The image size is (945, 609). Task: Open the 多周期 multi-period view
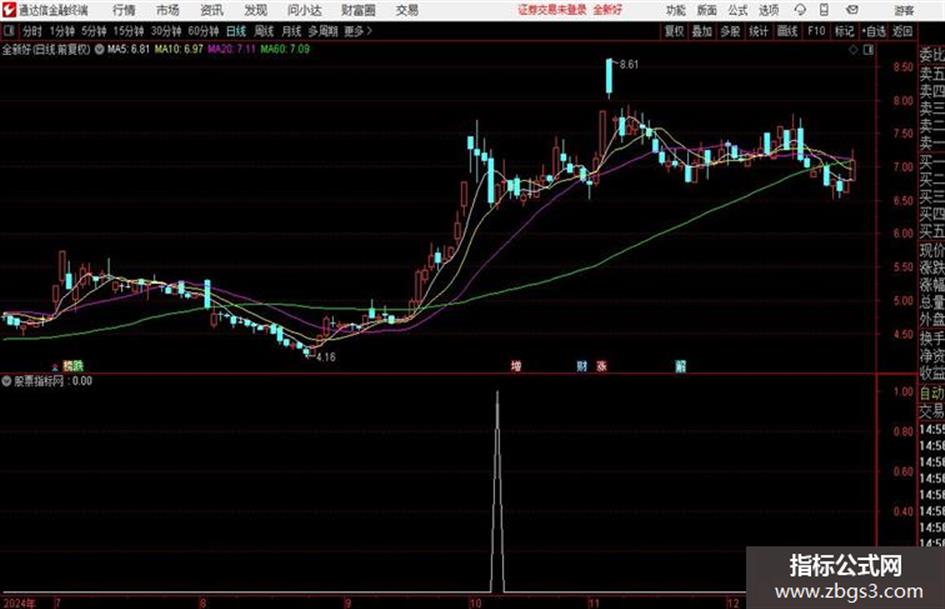tap(323, 31)
